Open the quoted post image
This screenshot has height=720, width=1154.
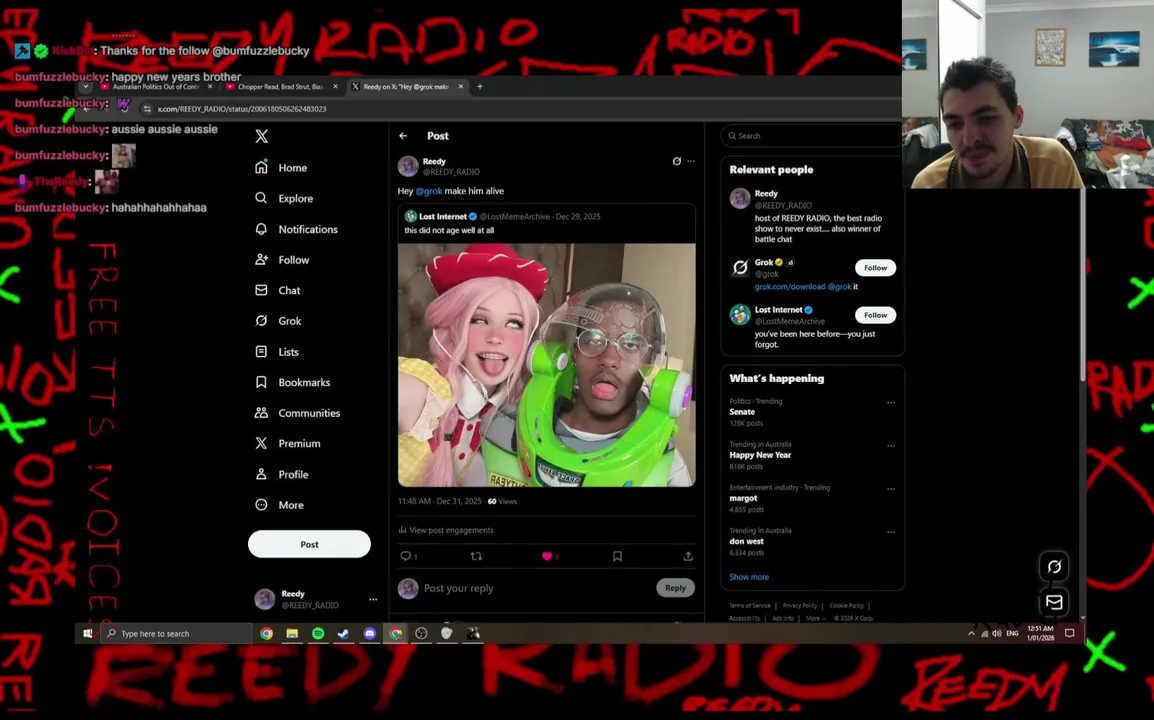(x=546, y=365)
